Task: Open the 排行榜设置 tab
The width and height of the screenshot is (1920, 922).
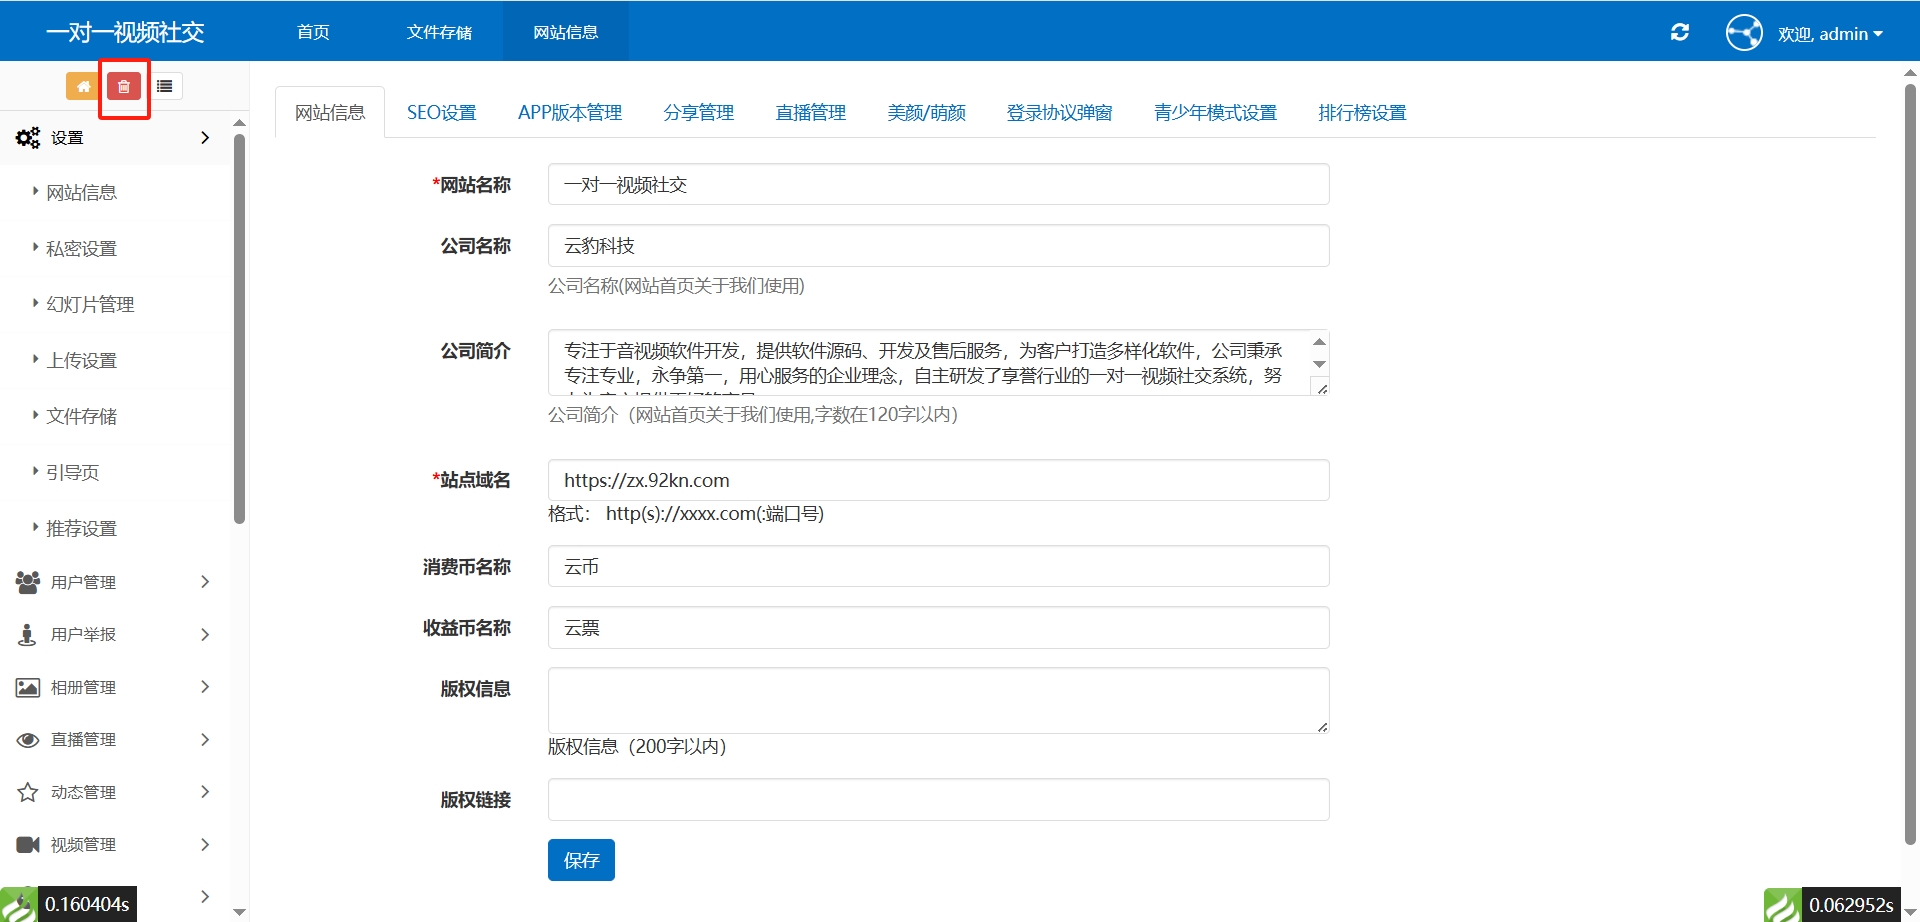Action: [1363, 113]
